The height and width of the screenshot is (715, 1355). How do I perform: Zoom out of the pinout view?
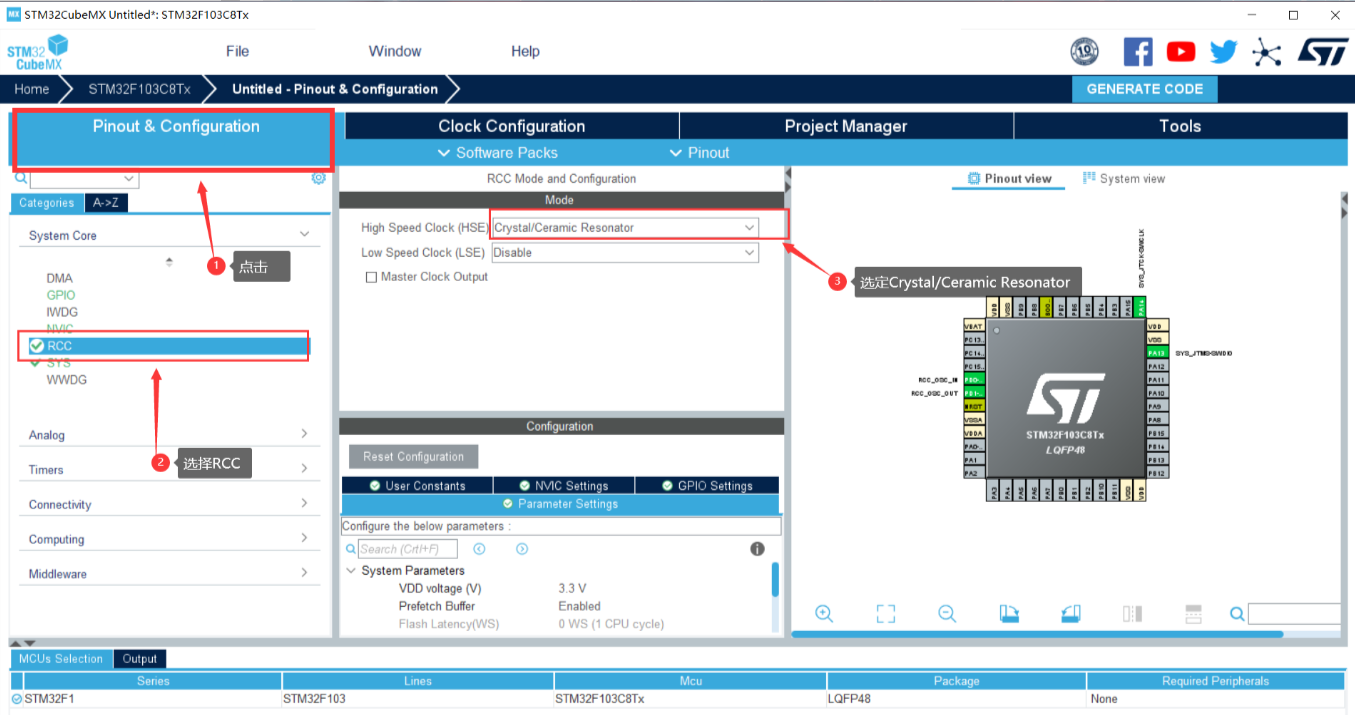[x=947, y=613]
